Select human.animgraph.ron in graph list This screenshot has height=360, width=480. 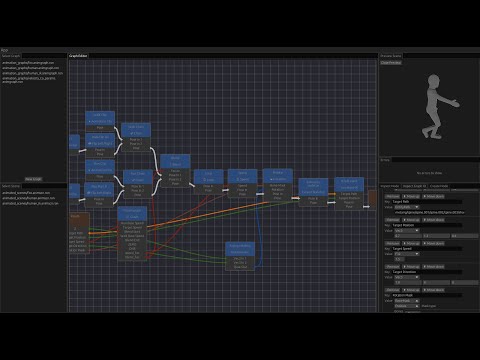31,68
